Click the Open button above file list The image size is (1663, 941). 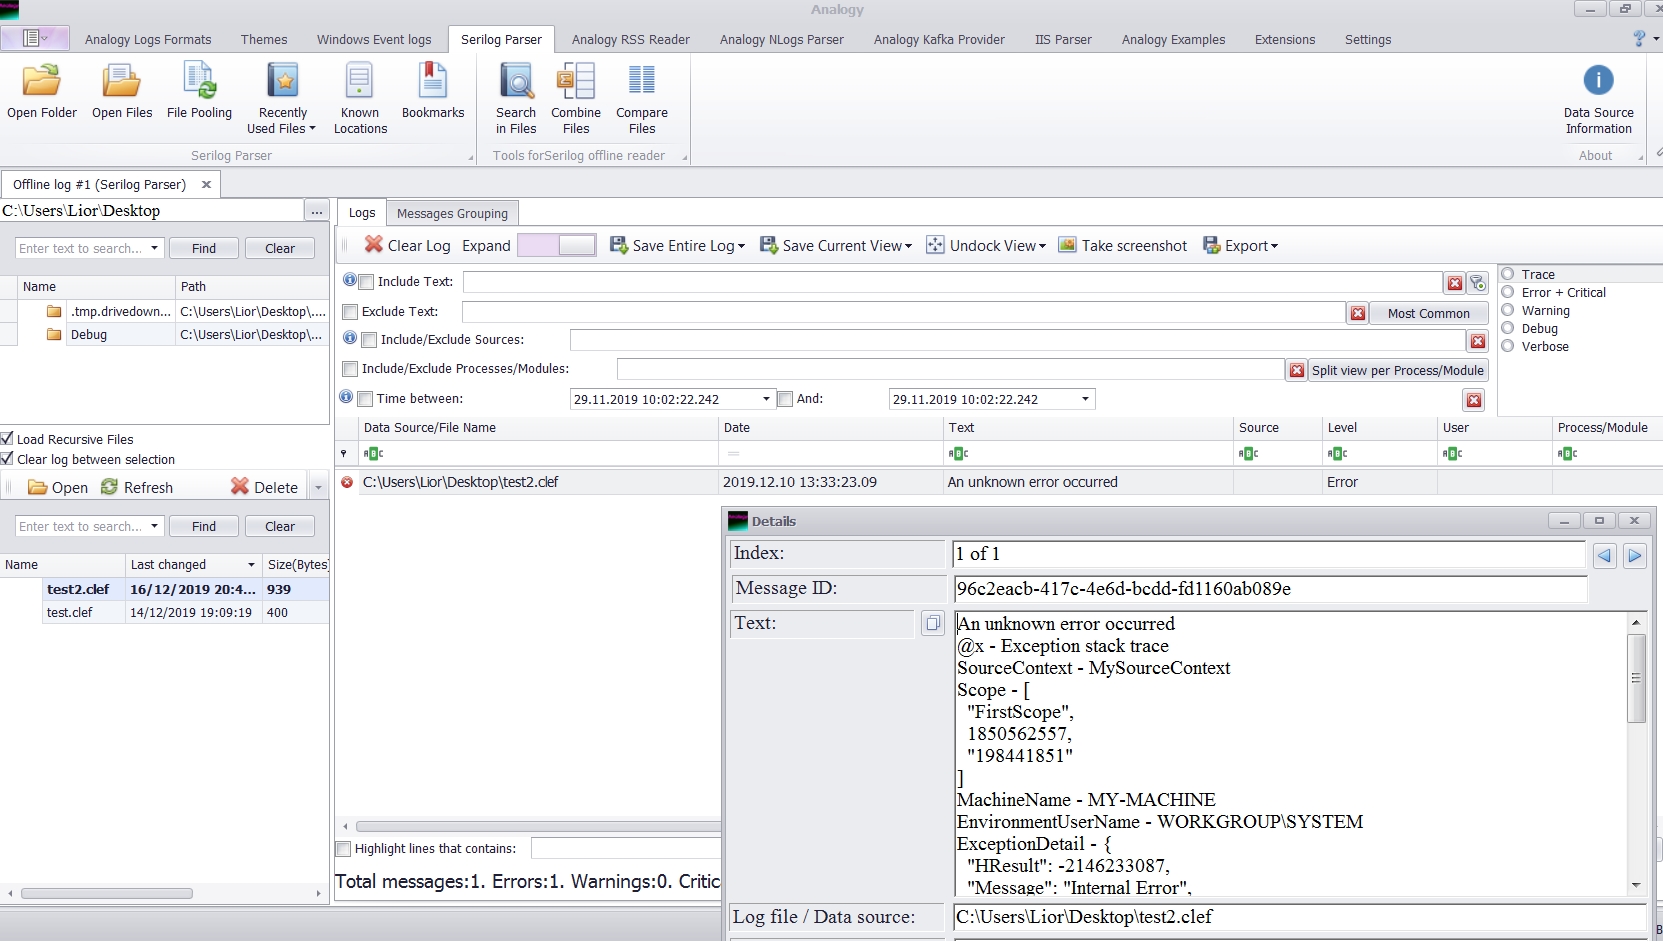[x=58, y=487]
